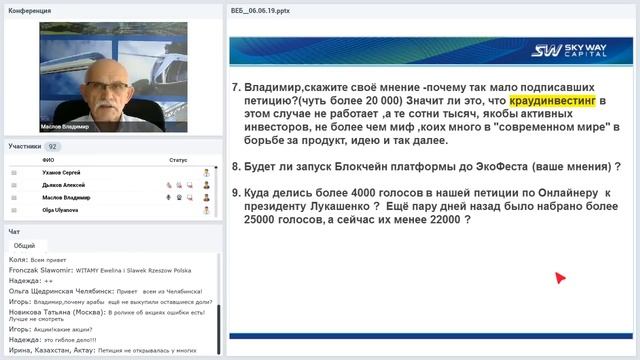Click the screen-share icon for Дьяков Алексей
The width and height of the screenshot is (640, 360).
[190, 185]
